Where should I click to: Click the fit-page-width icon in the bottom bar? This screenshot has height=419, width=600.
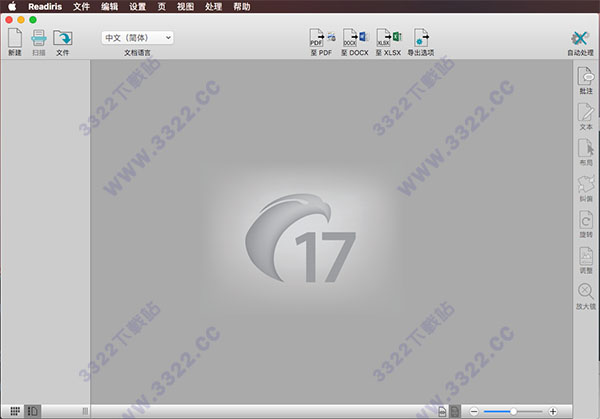[x=442, y=411]
